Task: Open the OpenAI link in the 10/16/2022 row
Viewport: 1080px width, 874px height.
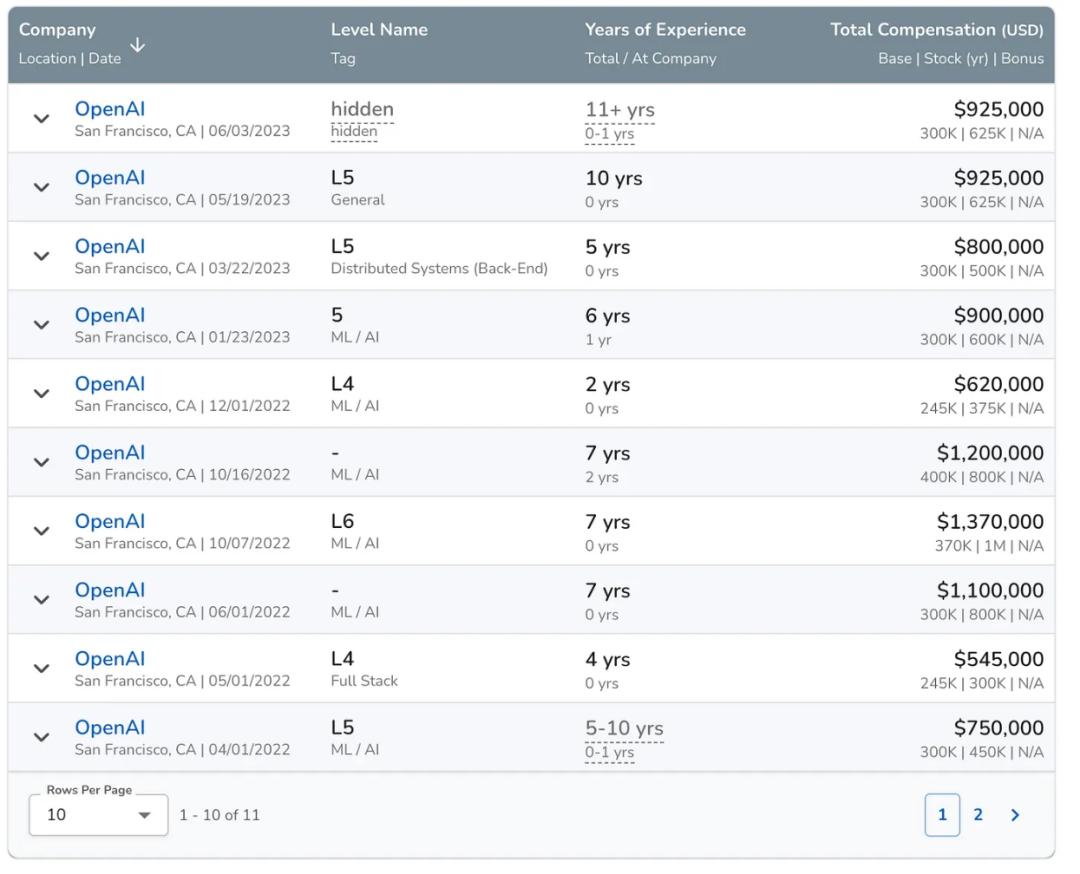Action: point(110,453)
